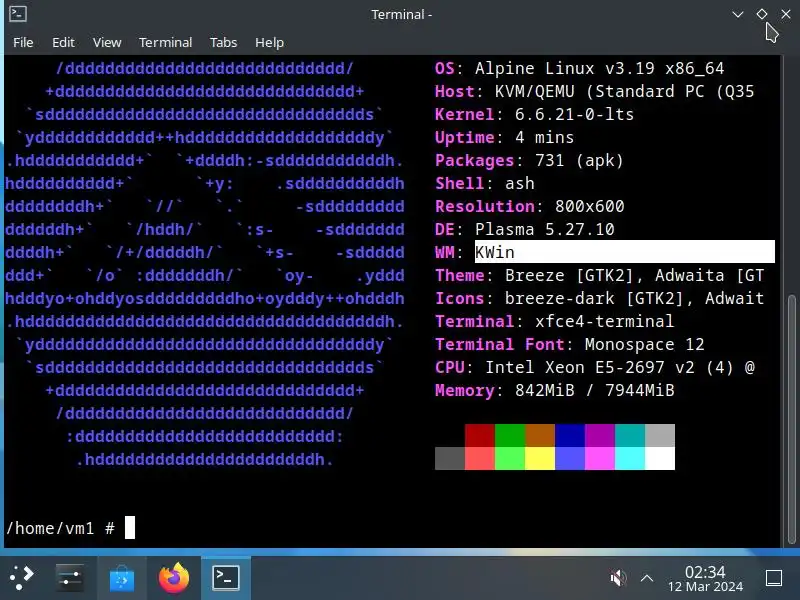Image resolution: width=800 pixels, height=600 pixels.
Task: Click the shell value "ash"
Action: pos(519,183)
